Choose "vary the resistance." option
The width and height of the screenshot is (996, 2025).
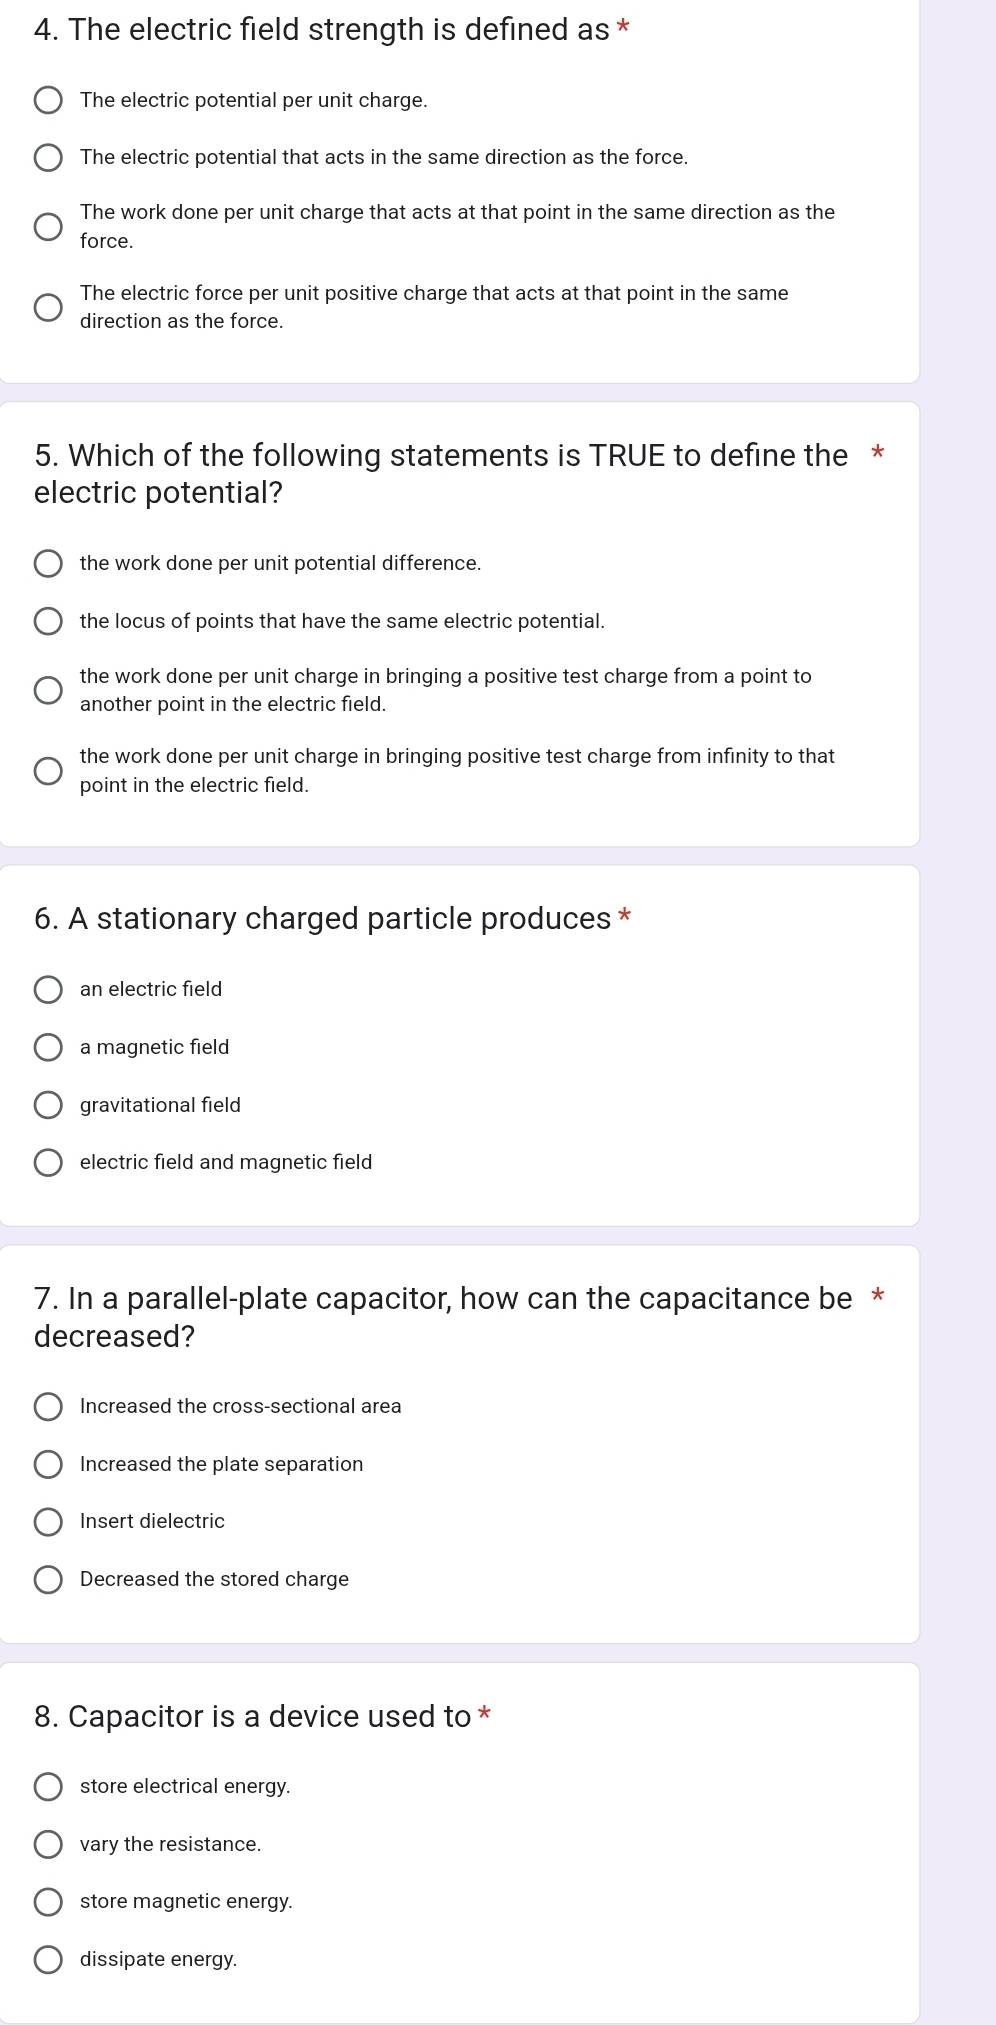(48, 1844)
